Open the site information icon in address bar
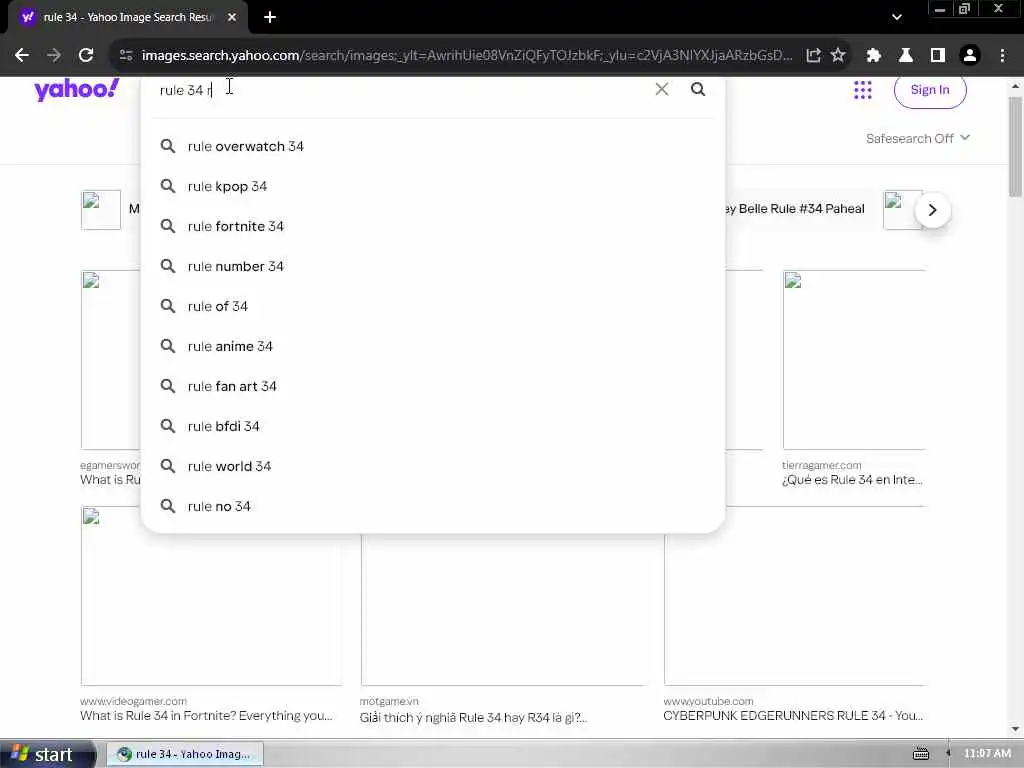 click(126, 56)
